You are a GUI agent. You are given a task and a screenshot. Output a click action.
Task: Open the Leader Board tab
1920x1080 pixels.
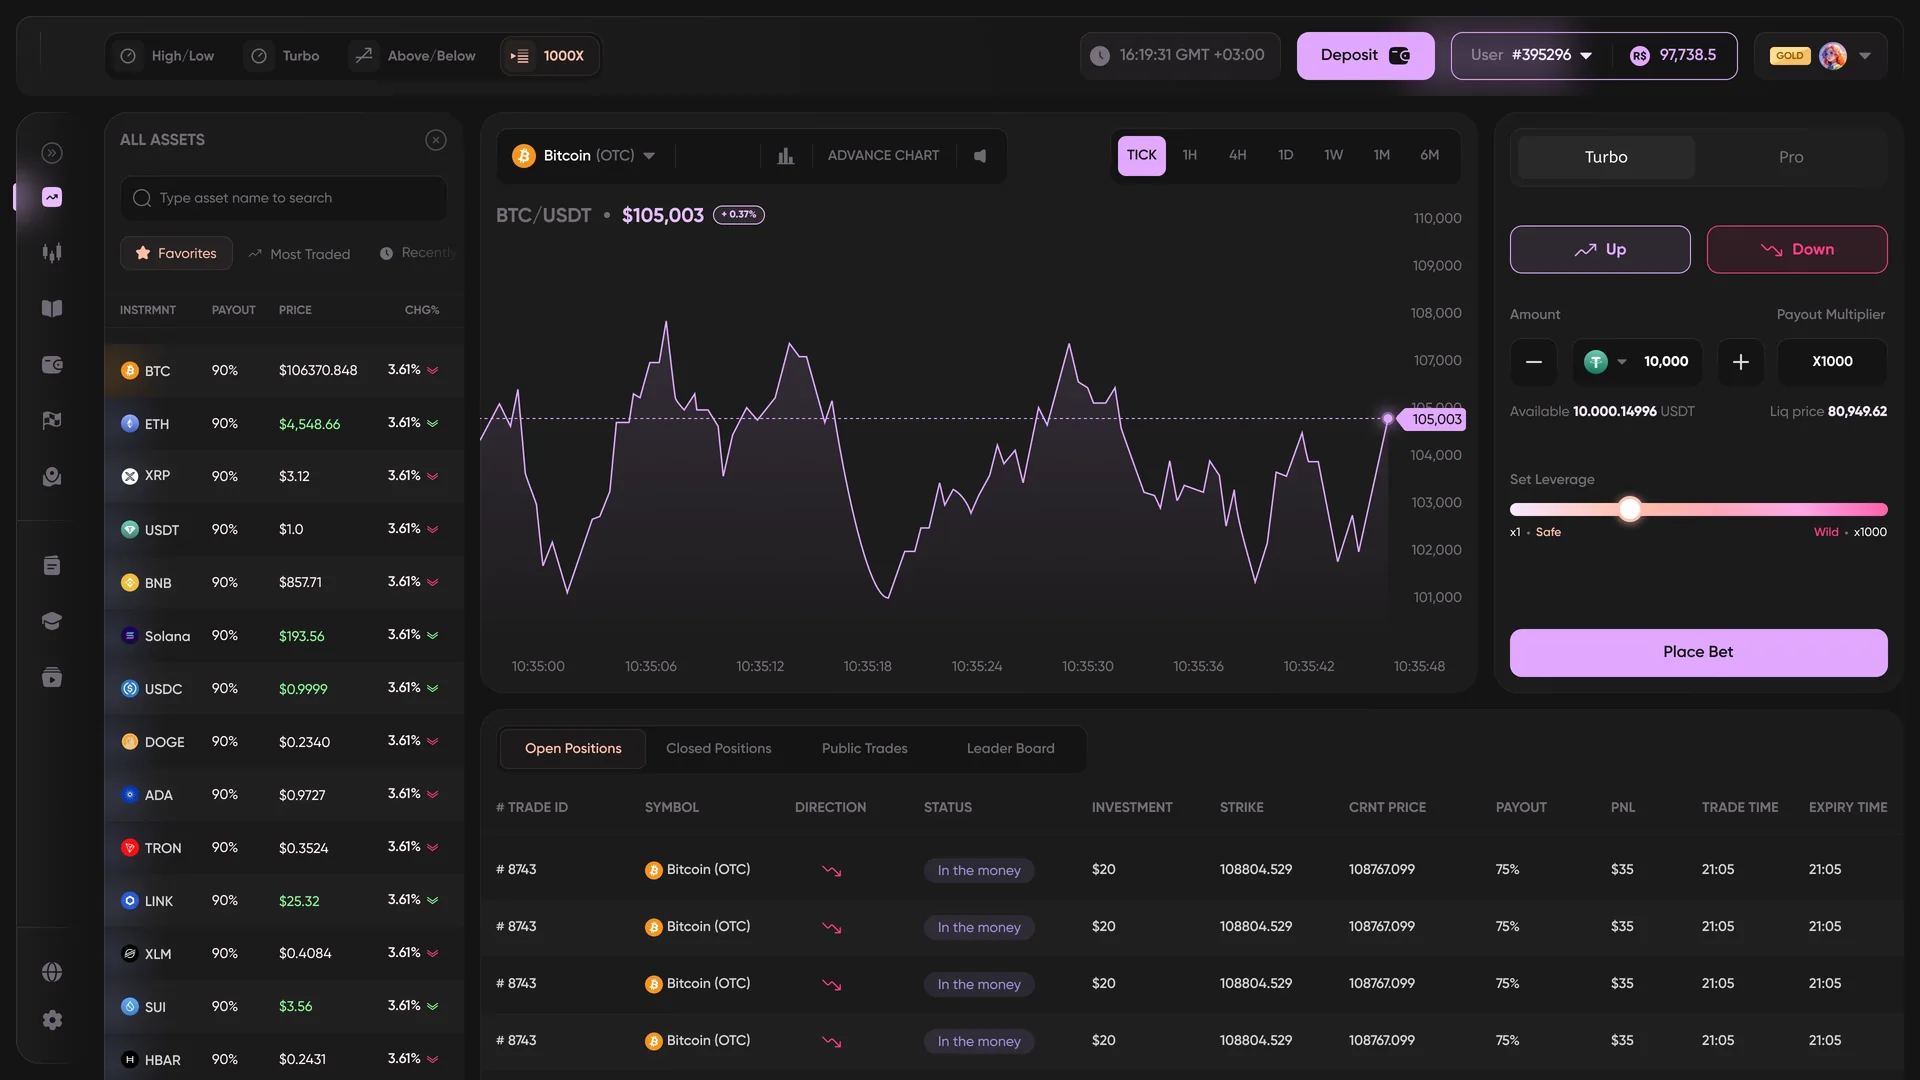click(1010, 749)
